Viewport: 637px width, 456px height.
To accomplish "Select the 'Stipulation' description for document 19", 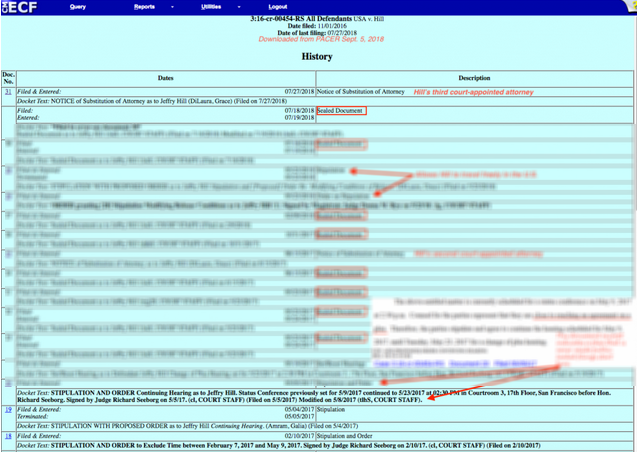I will (x=331, y=410).
